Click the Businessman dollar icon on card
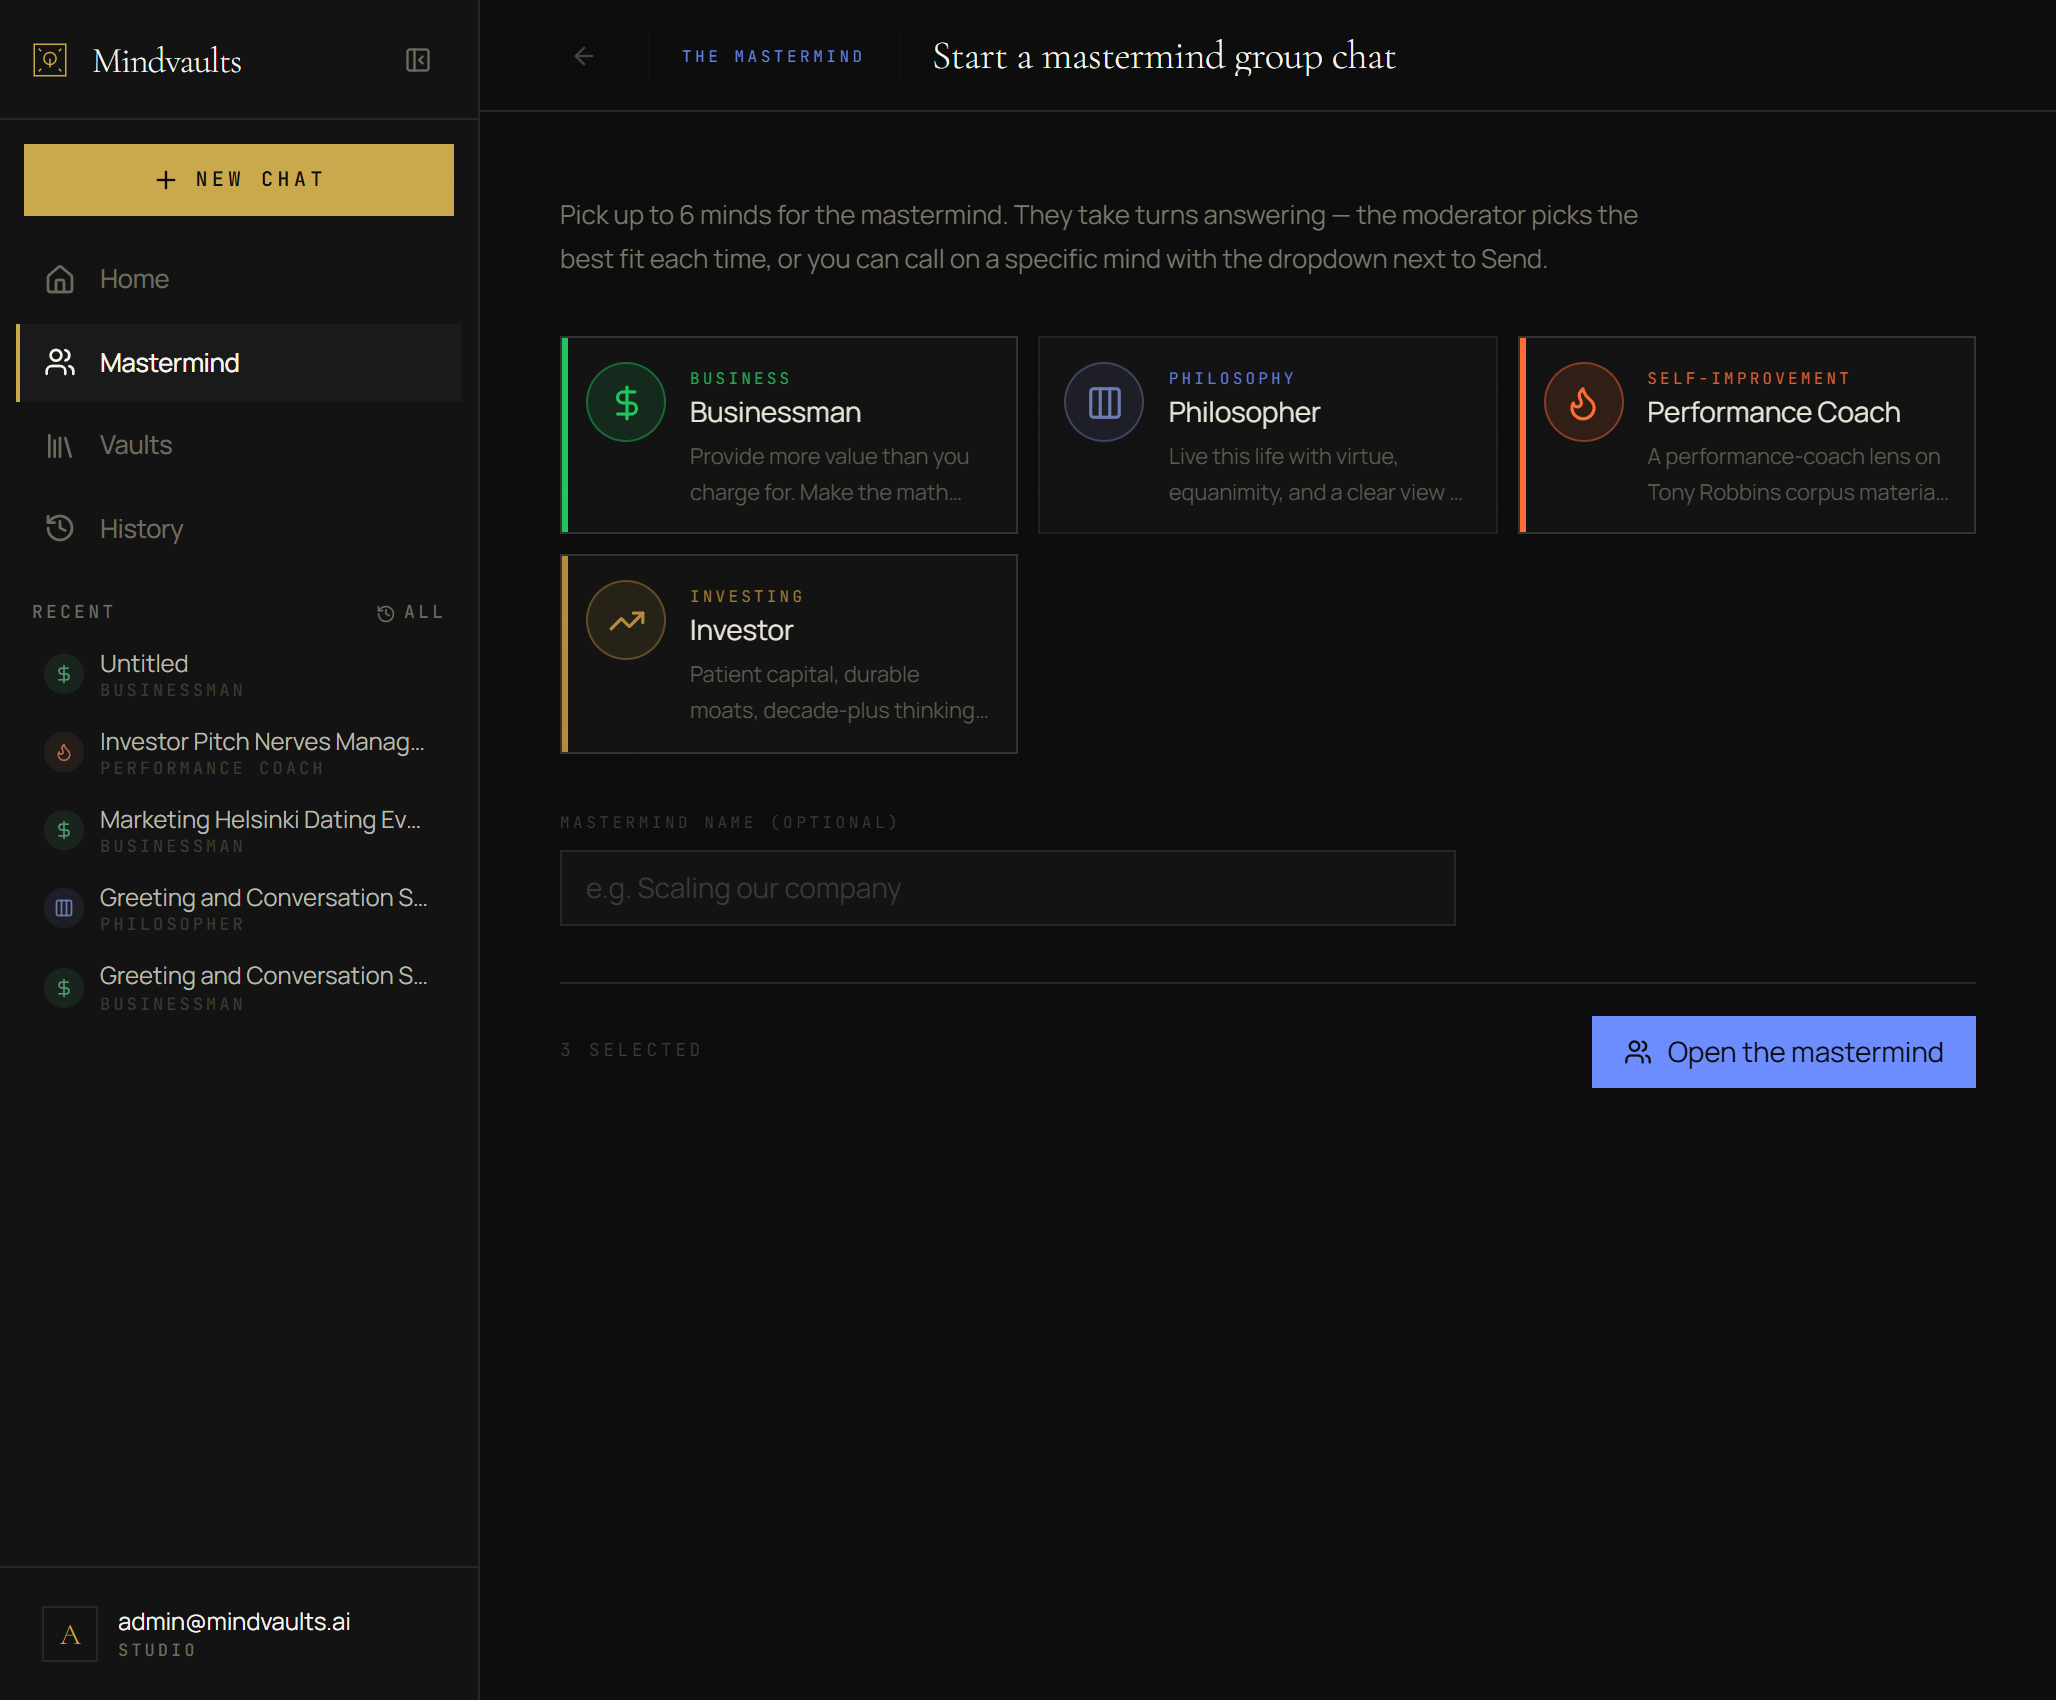Viewport: 2056px width, 1700px height. pos(626,402)
